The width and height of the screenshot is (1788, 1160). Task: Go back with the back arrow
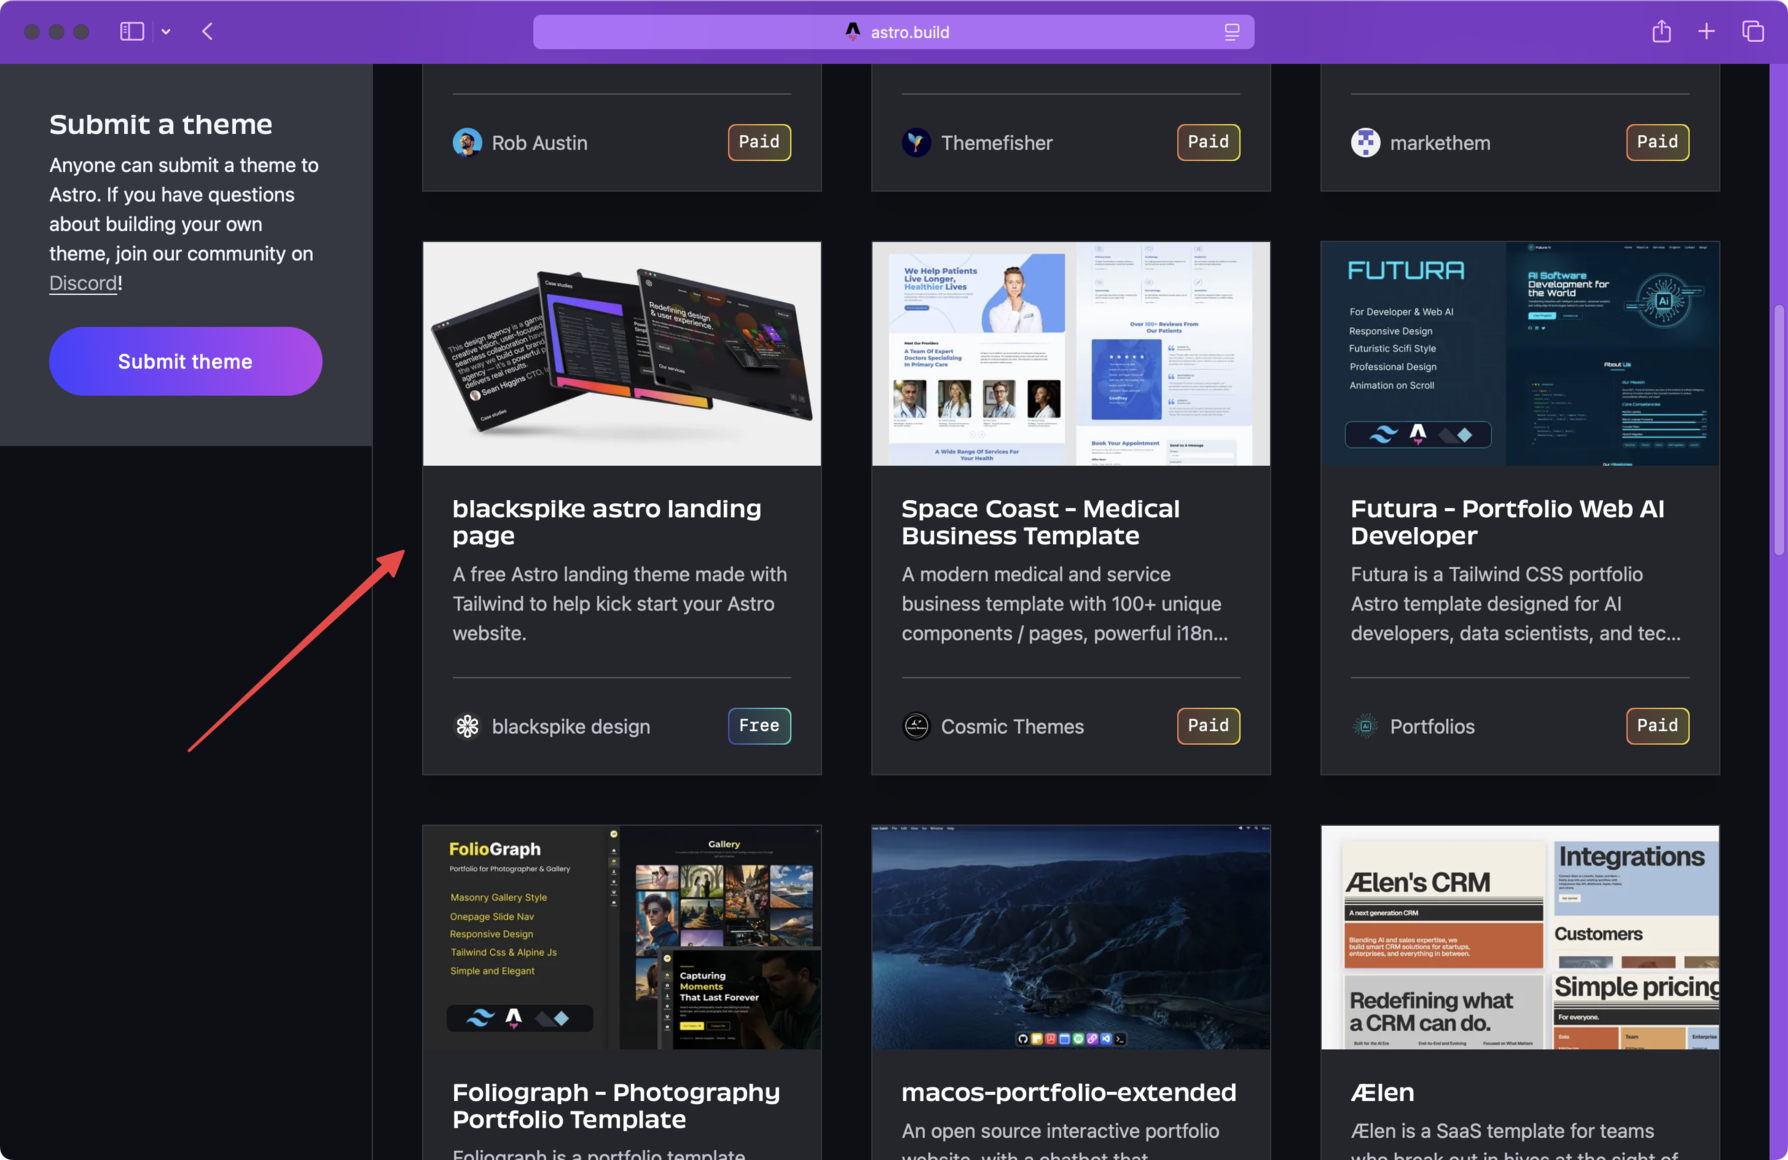(x=208, y=32)
